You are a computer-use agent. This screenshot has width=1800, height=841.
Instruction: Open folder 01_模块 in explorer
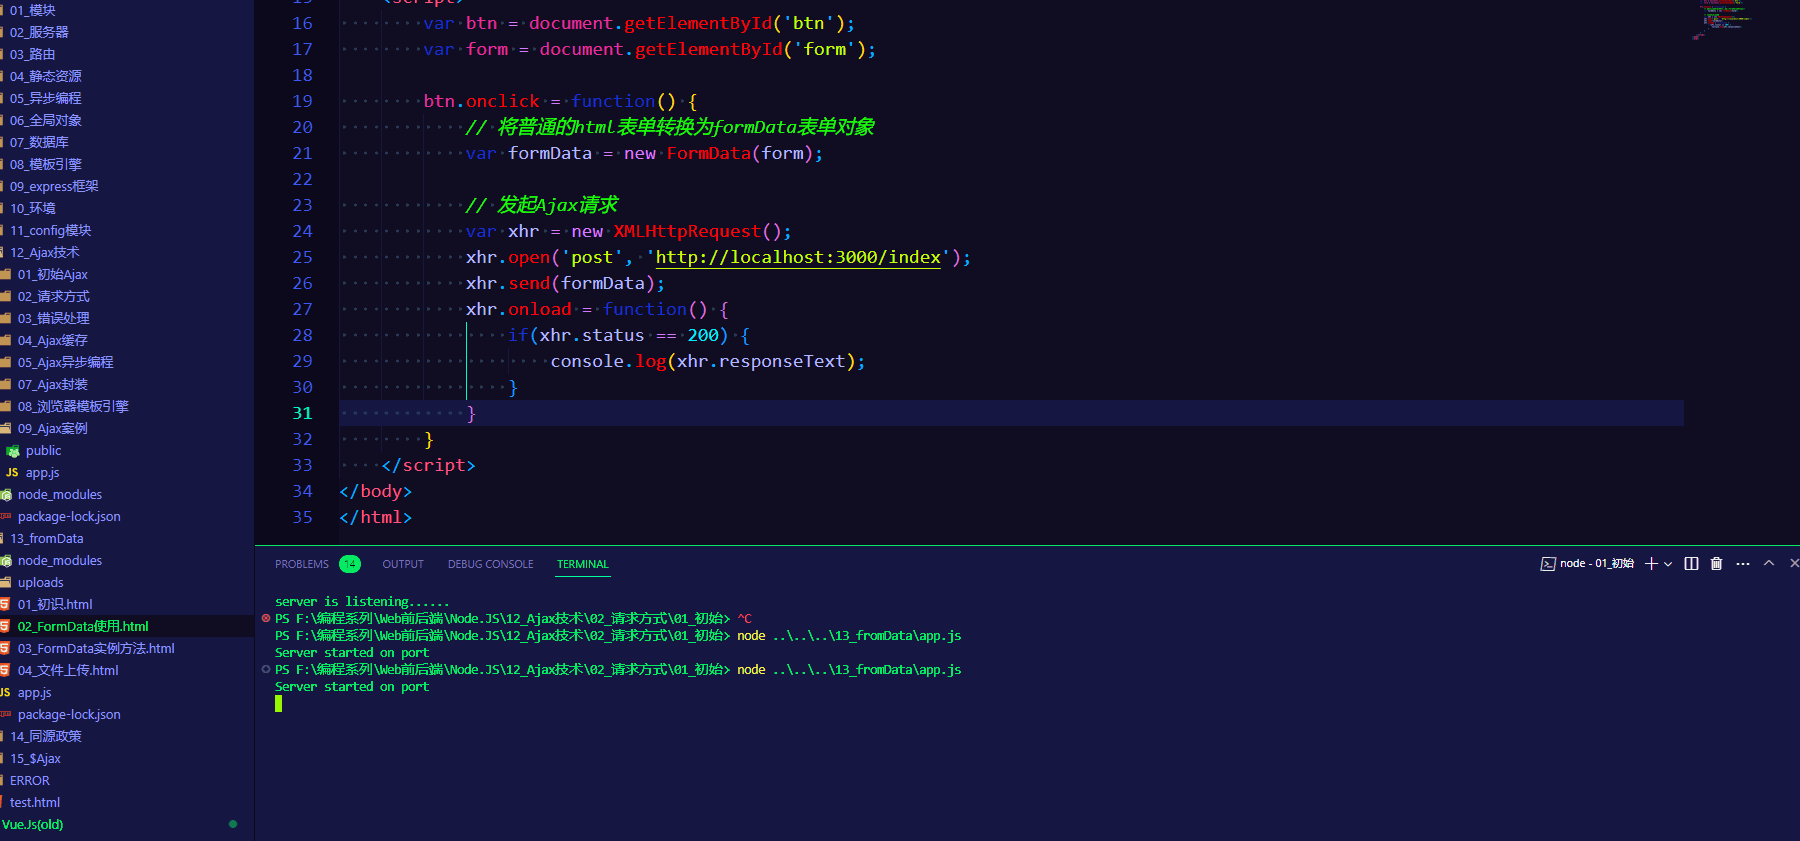(32, 10)
